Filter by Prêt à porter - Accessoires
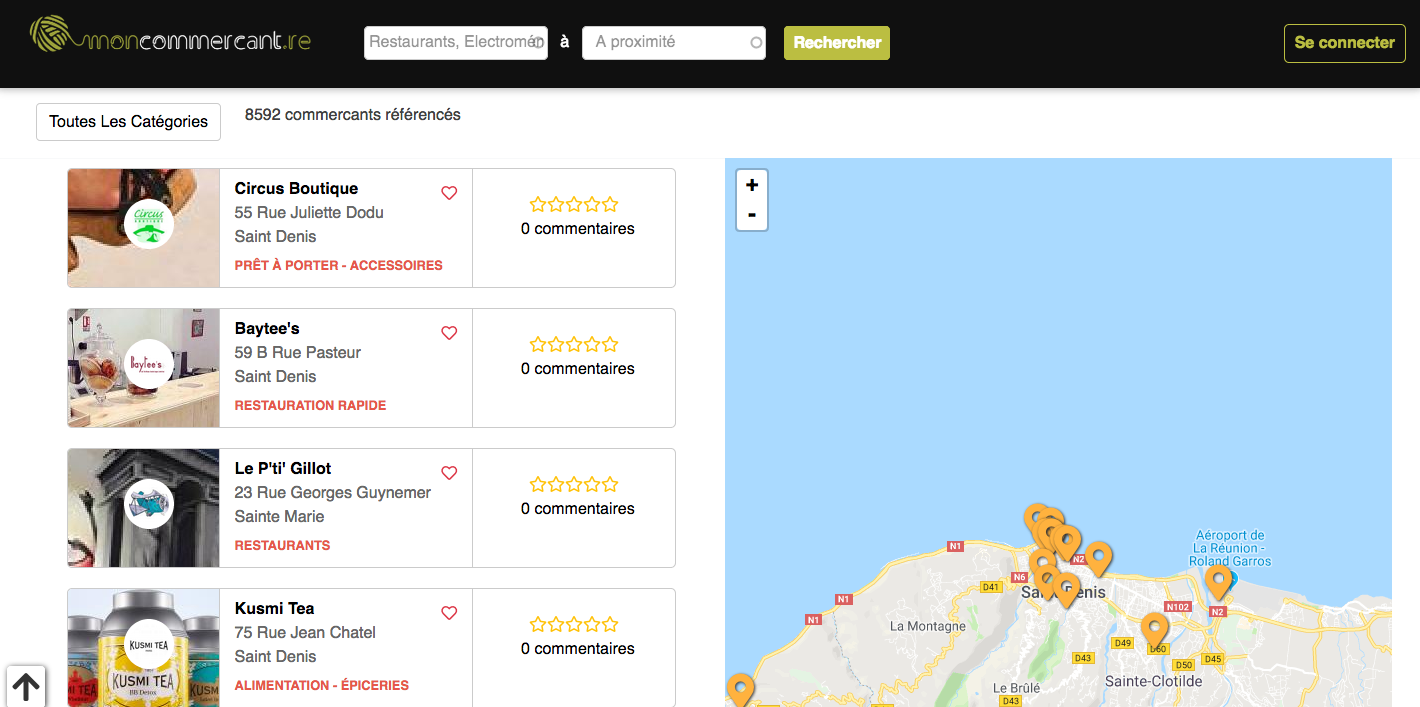This screenshot has height=707, width=1420. tap(339, 266)
